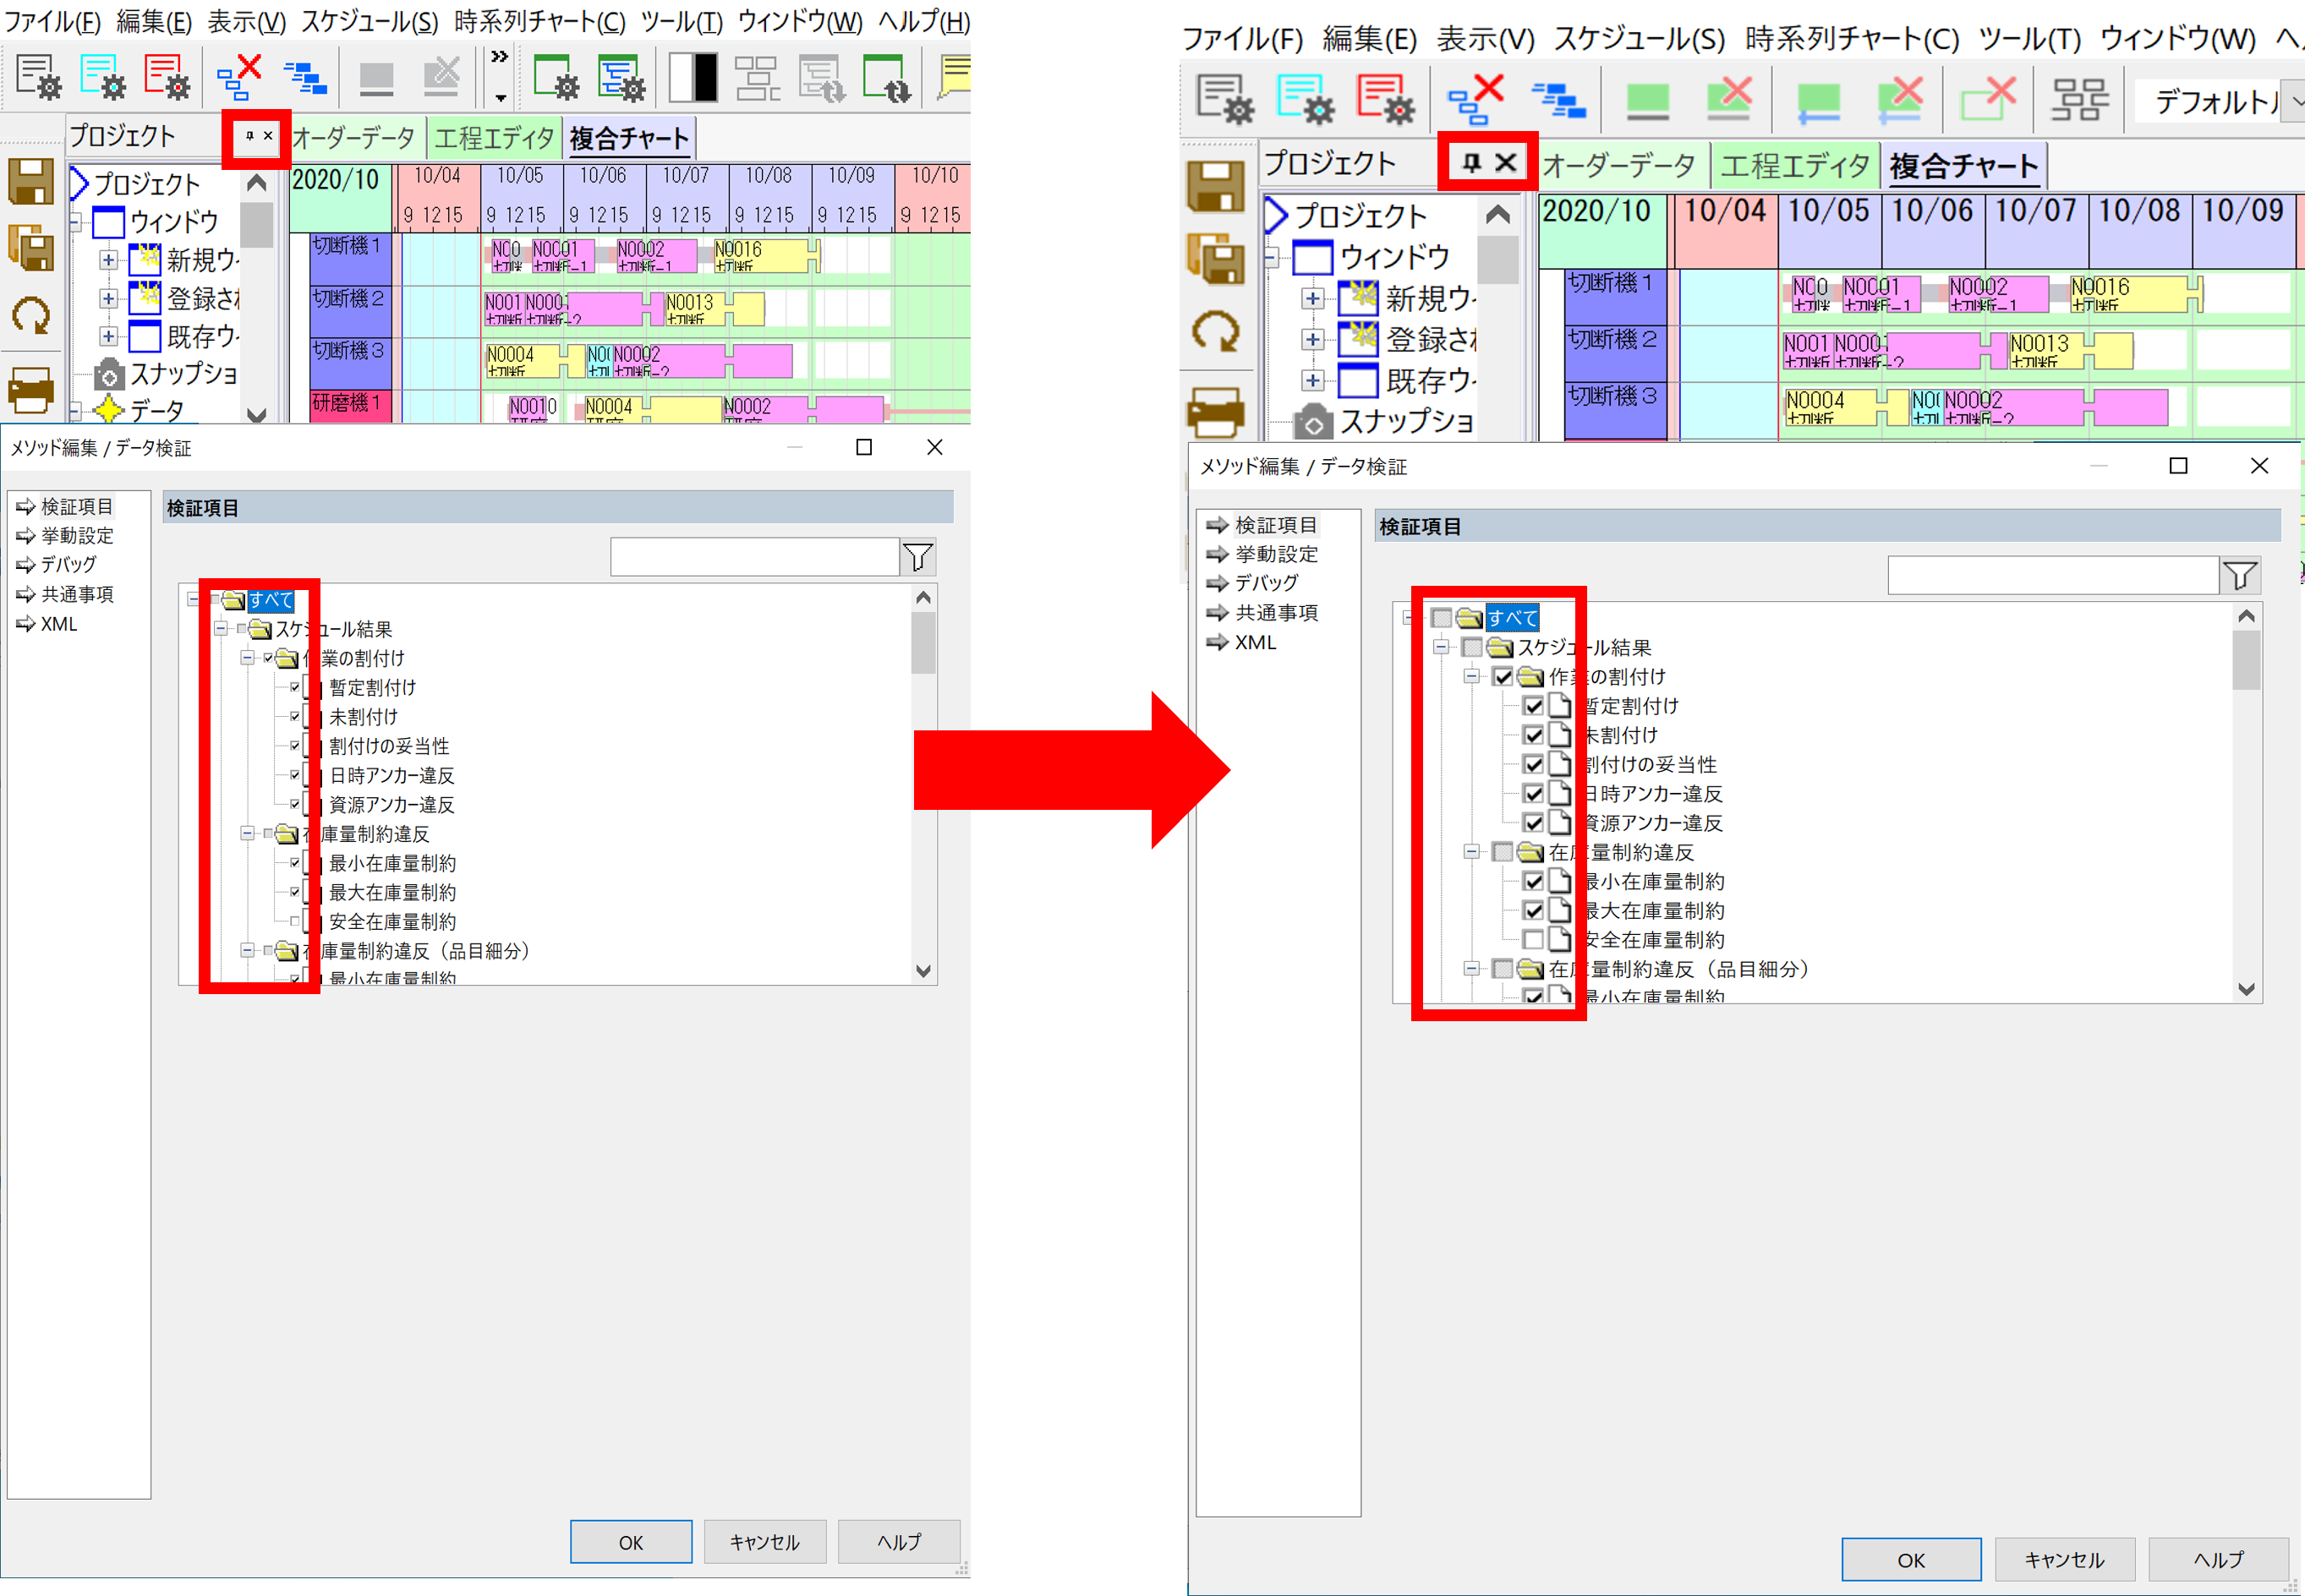Click the printer icon in right window sidebar

coord(1215,410)
